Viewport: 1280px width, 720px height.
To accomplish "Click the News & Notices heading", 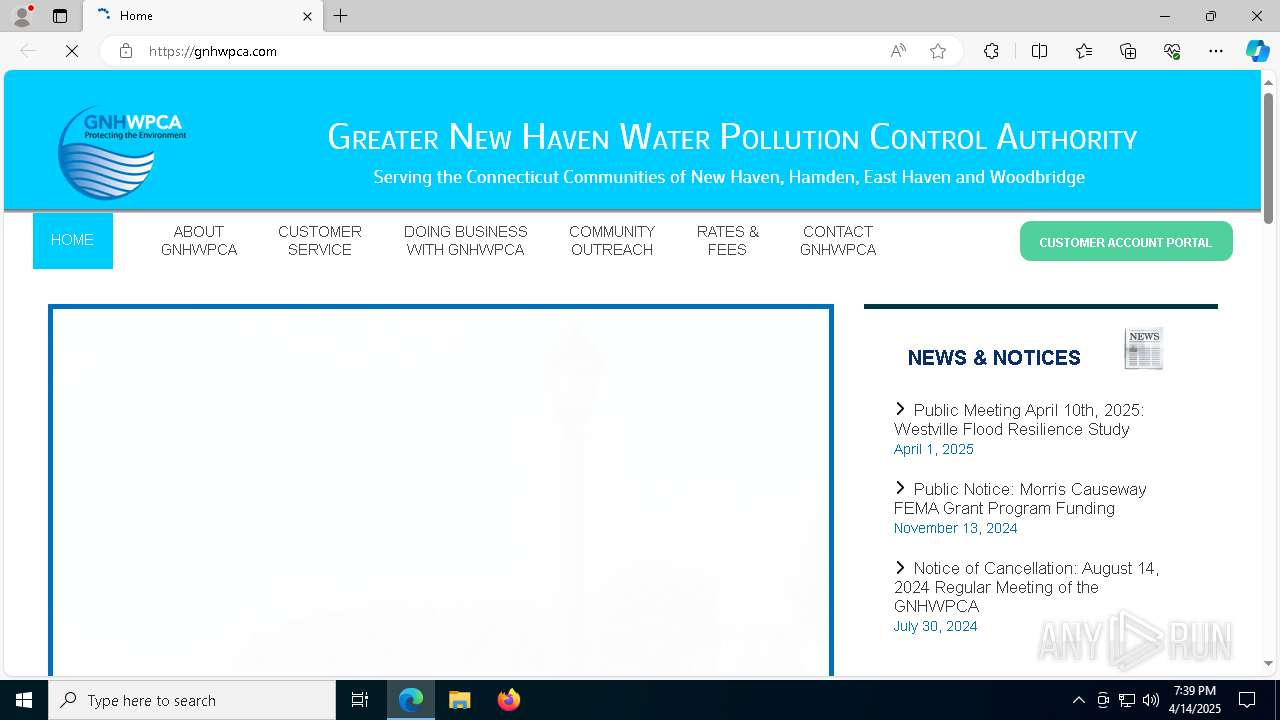I will (994, 357).
